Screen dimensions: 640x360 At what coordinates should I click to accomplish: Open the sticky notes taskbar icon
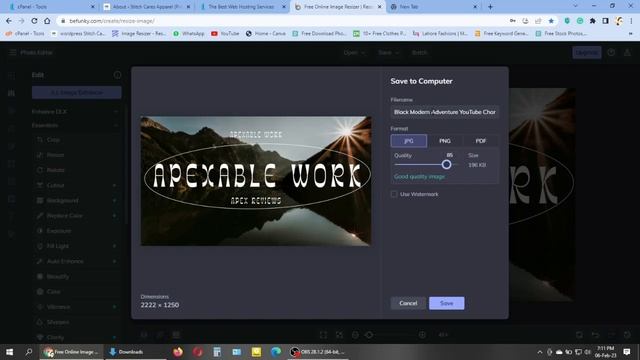256,352
